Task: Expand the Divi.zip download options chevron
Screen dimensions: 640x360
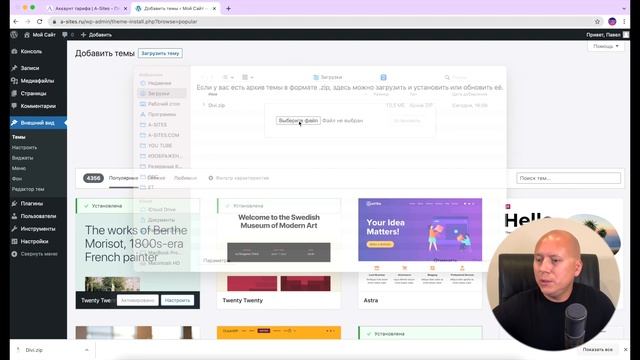Action: click(87, 350)
